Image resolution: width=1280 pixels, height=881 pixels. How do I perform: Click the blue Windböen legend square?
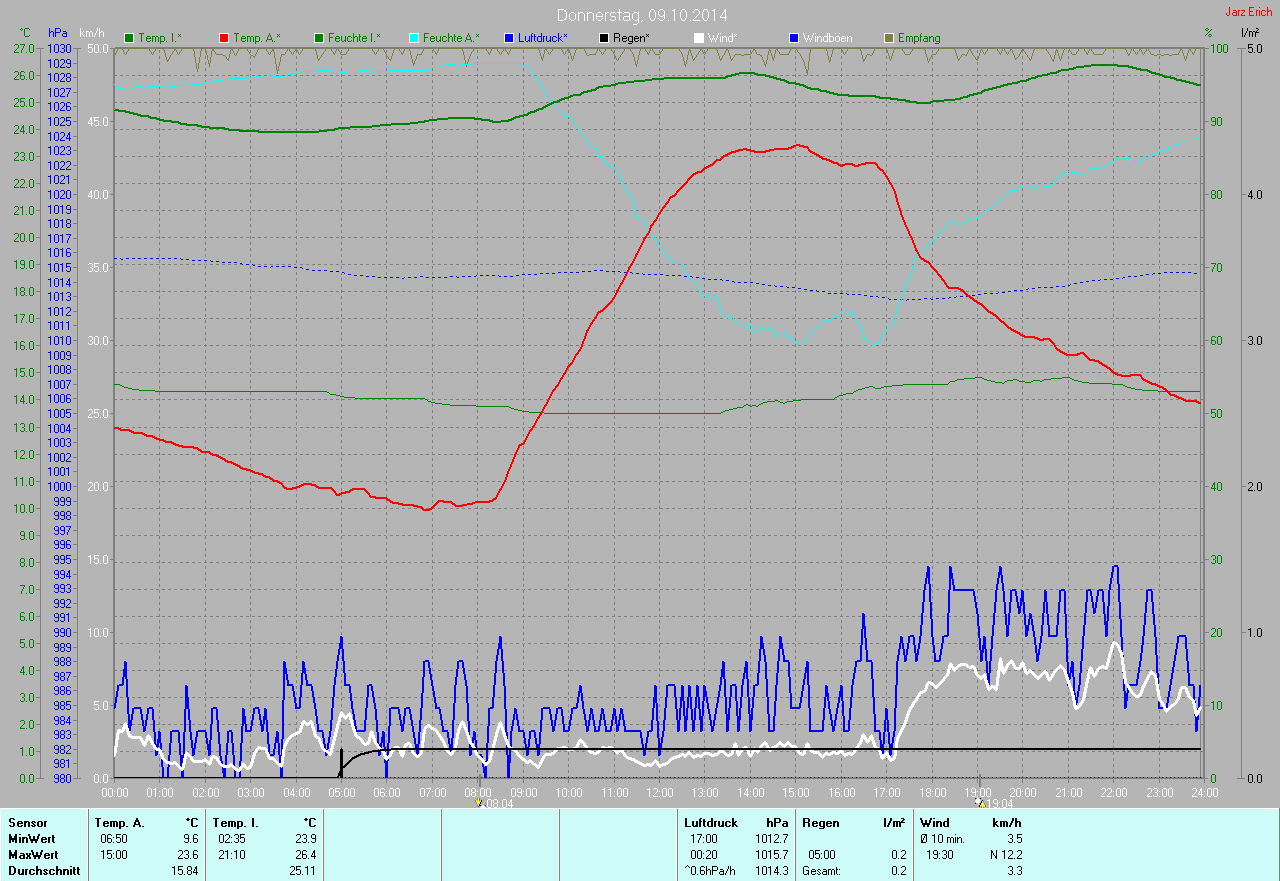(x=794, y=38)
